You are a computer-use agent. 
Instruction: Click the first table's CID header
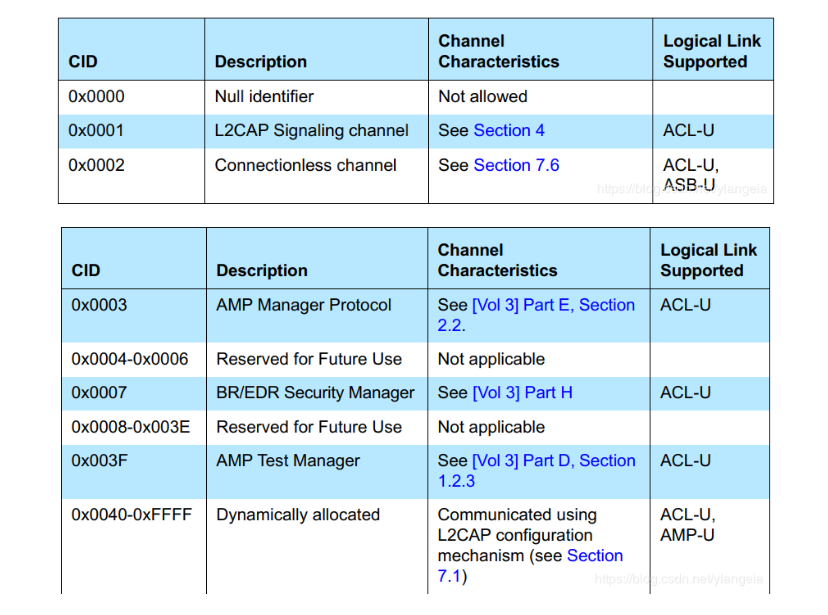(x=83, y=62)
